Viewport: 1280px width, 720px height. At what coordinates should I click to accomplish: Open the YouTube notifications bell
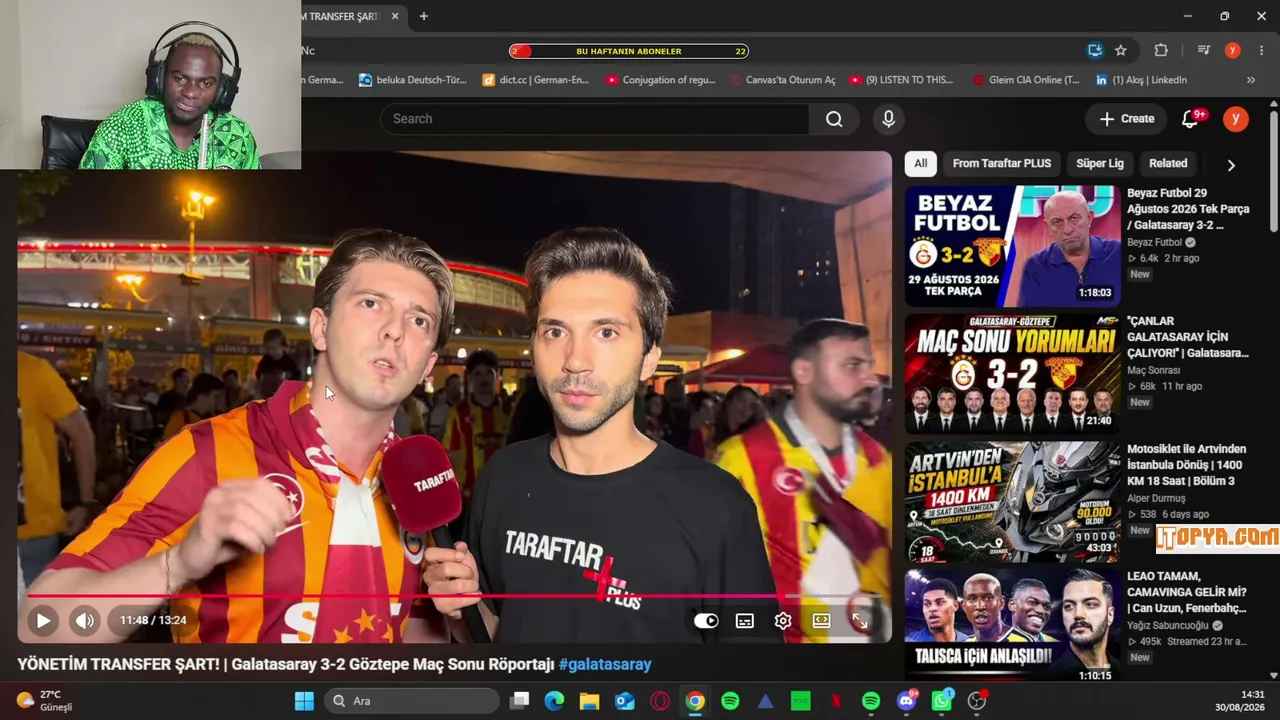pos(1190,119)
